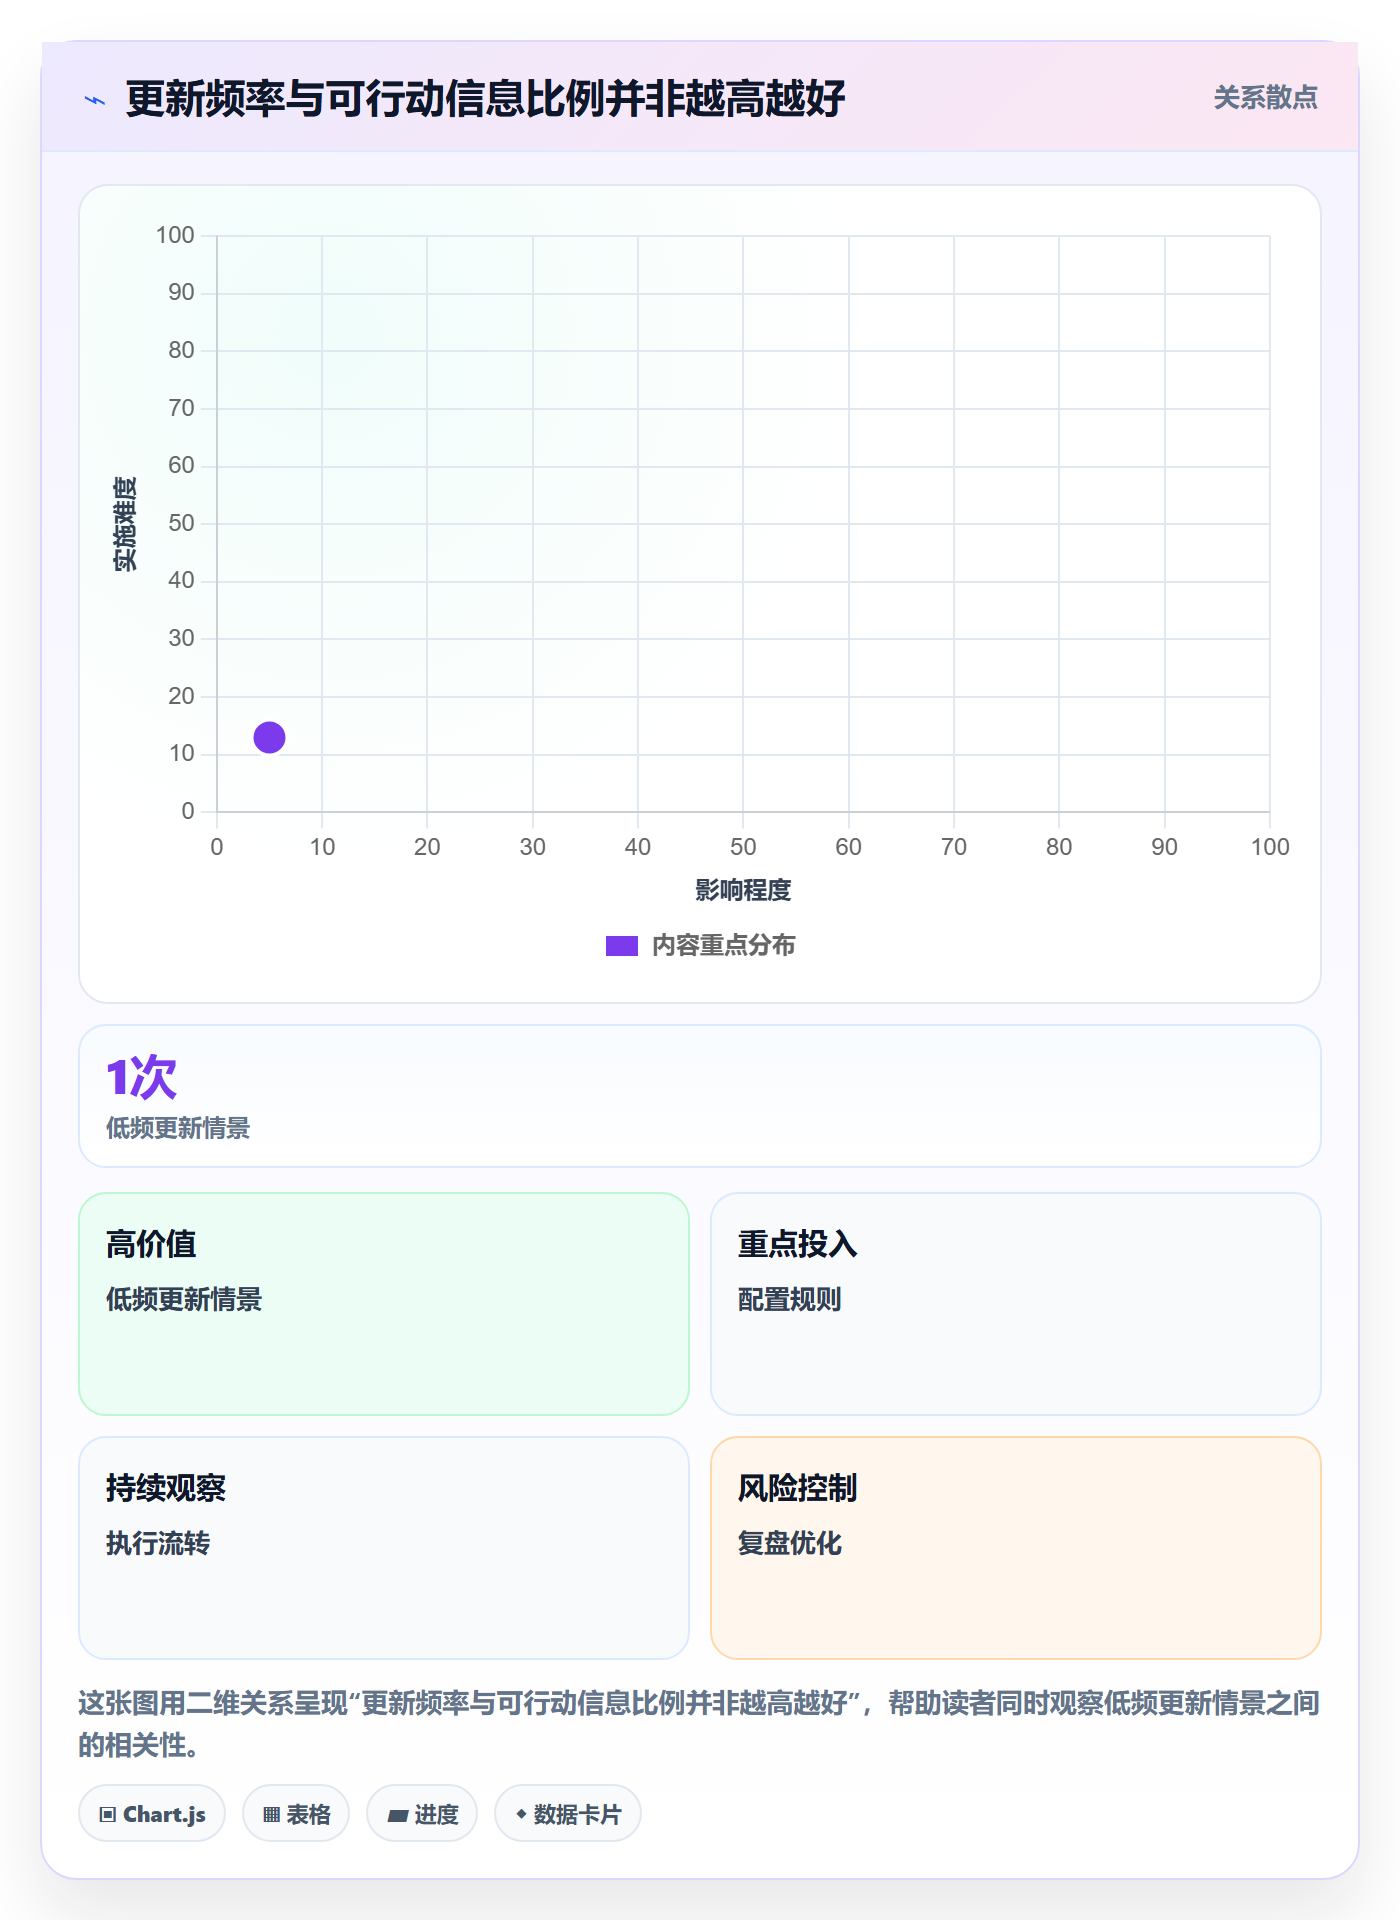Click the table grid icon in 表格 chip
The width and height of the screenshot is (1400, 1920).
tap(272, 1815)
